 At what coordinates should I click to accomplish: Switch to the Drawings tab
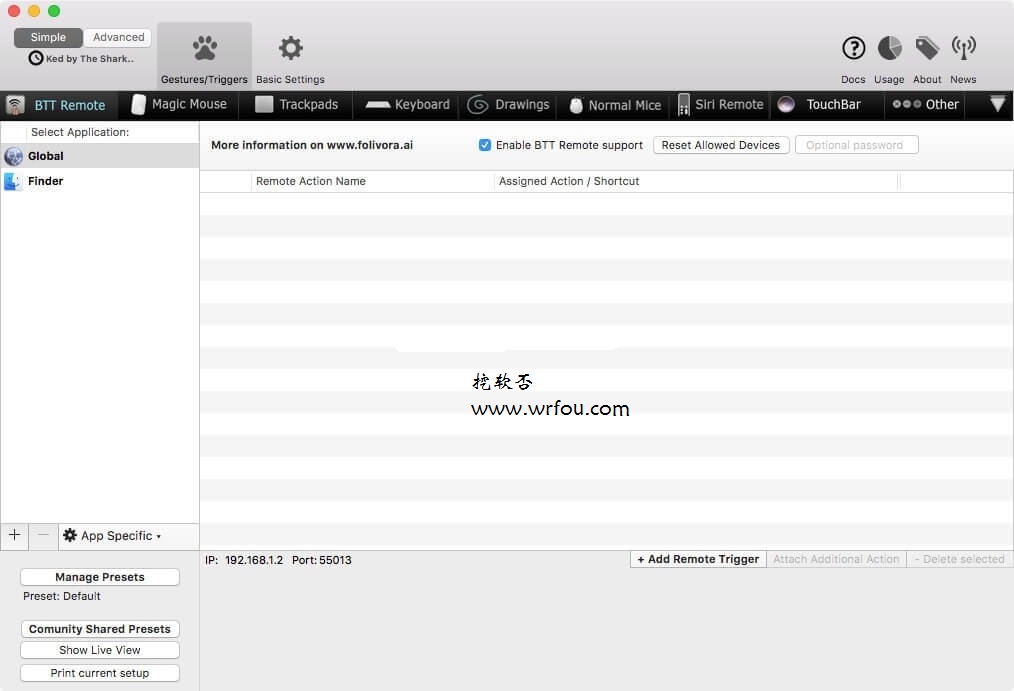point(508,105)
